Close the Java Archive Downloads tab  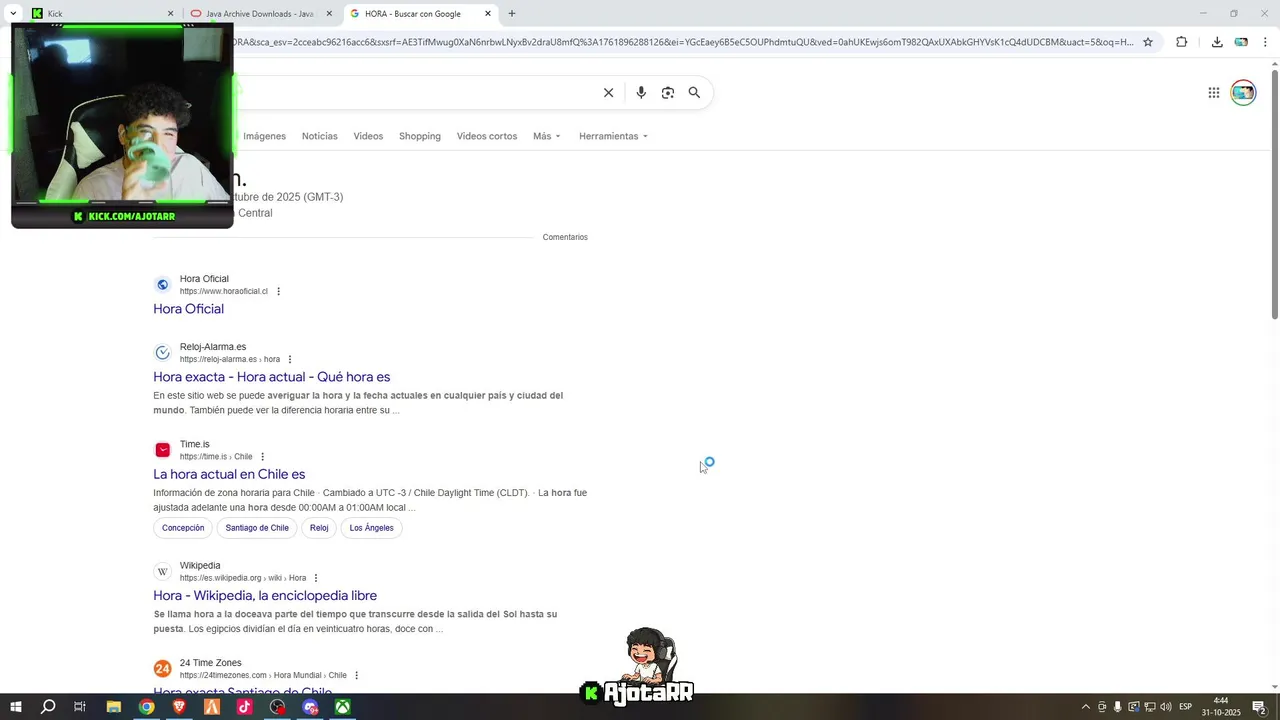coord(329,14)
